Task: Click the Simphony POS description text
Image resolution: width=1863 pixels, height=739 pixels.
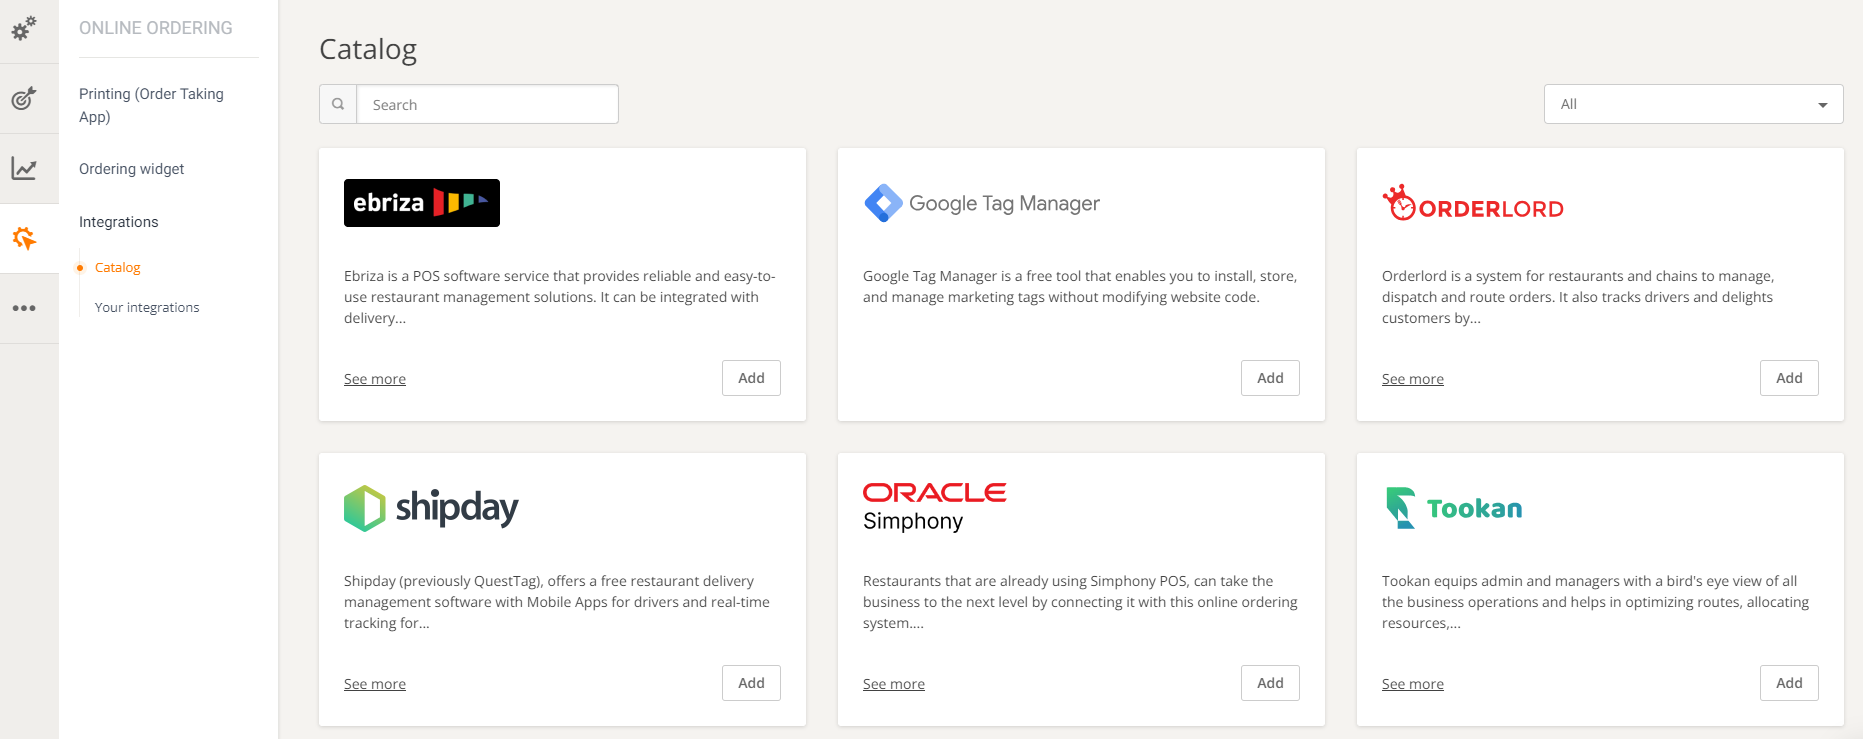Action: [1080, 602]
